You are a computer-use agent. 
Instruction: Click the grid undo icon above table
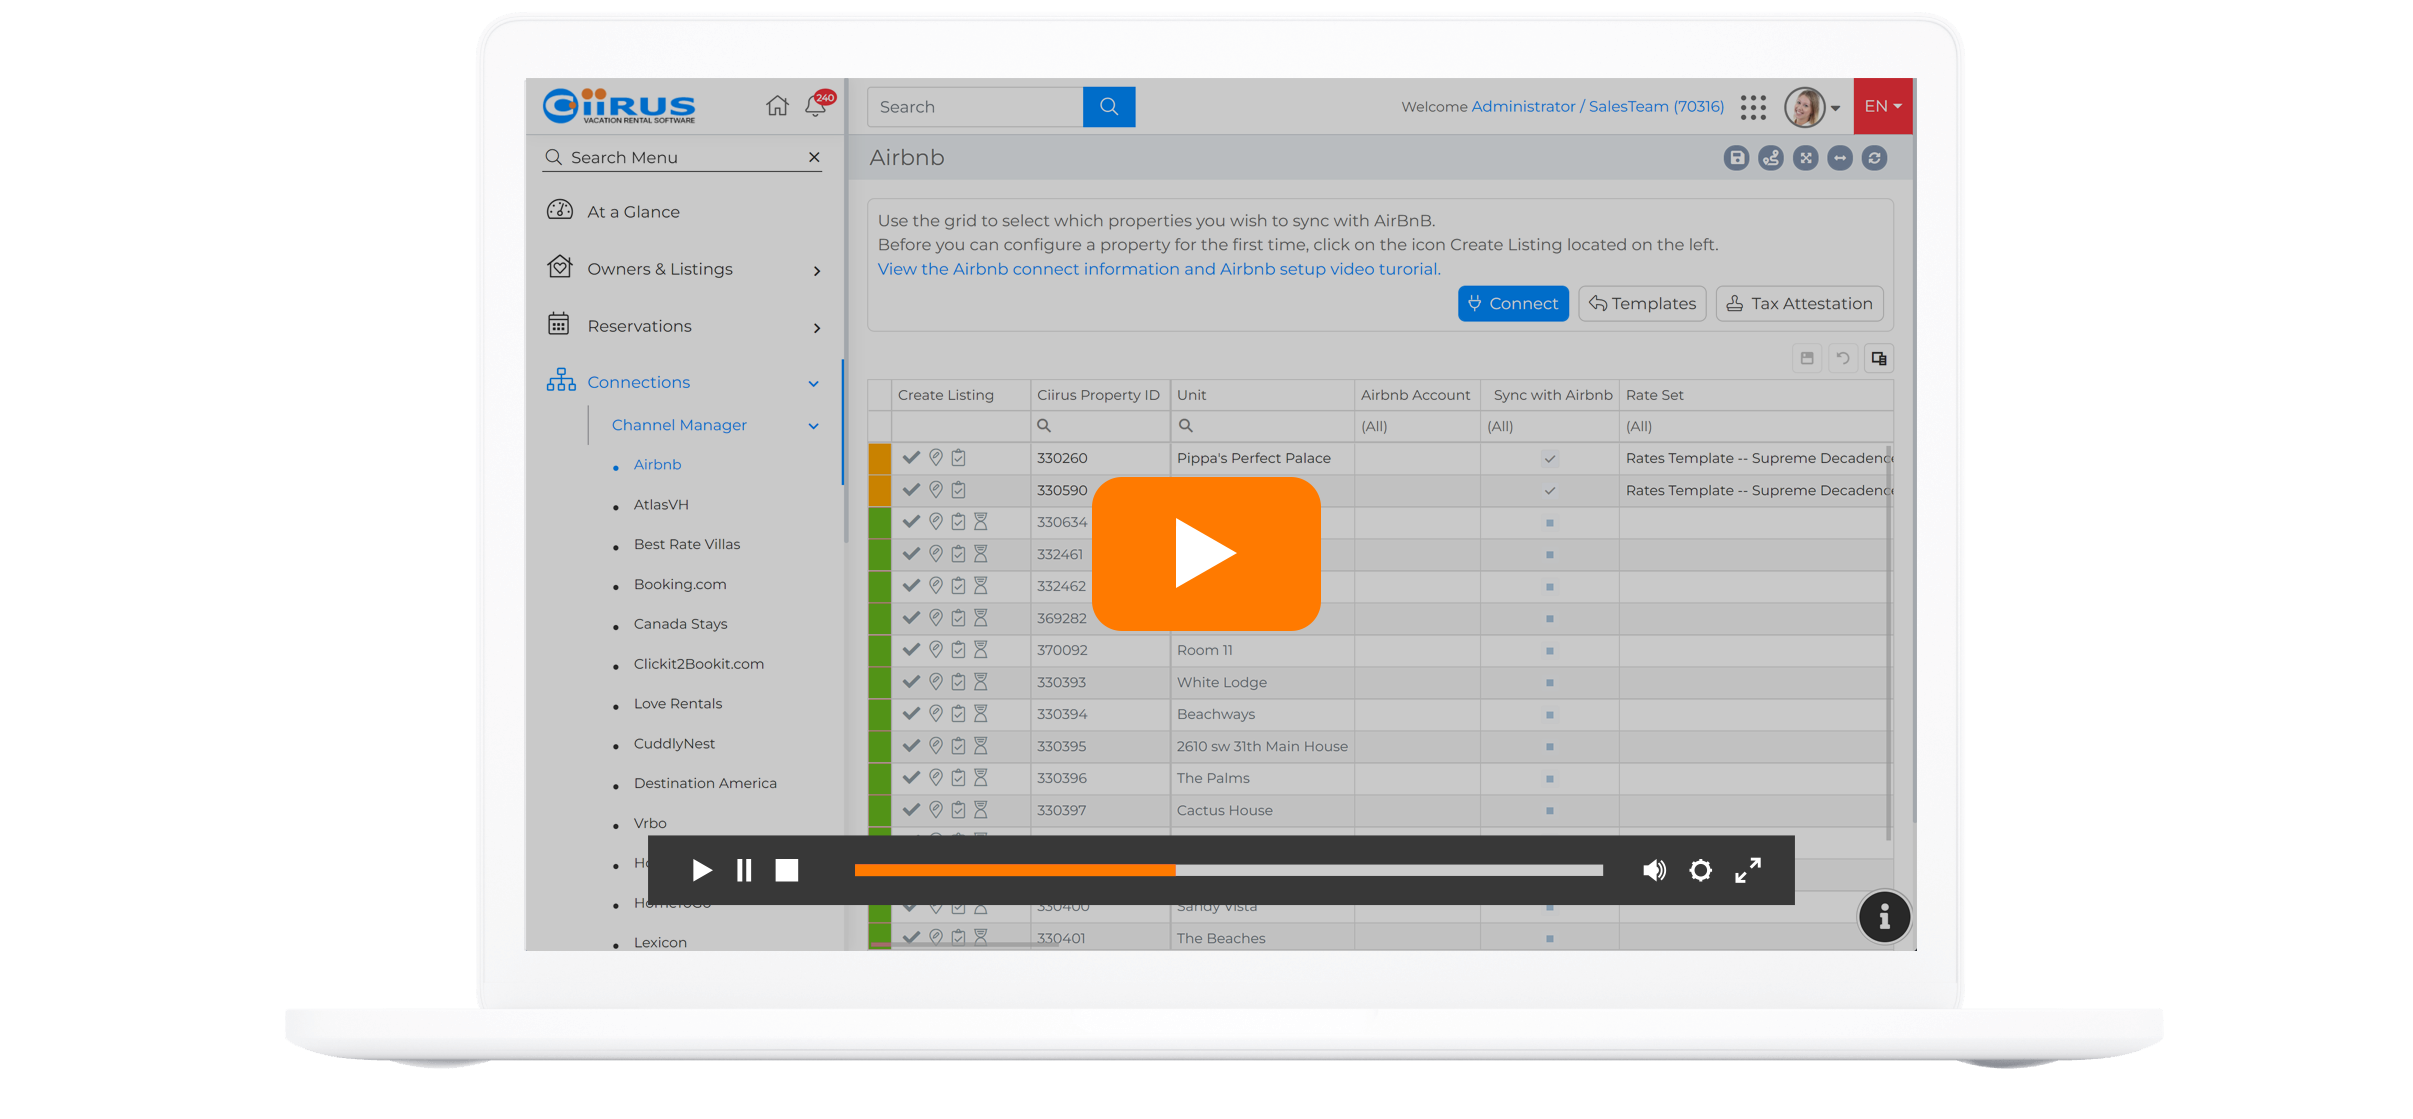pyautogui.click(x=1843, y=358)
